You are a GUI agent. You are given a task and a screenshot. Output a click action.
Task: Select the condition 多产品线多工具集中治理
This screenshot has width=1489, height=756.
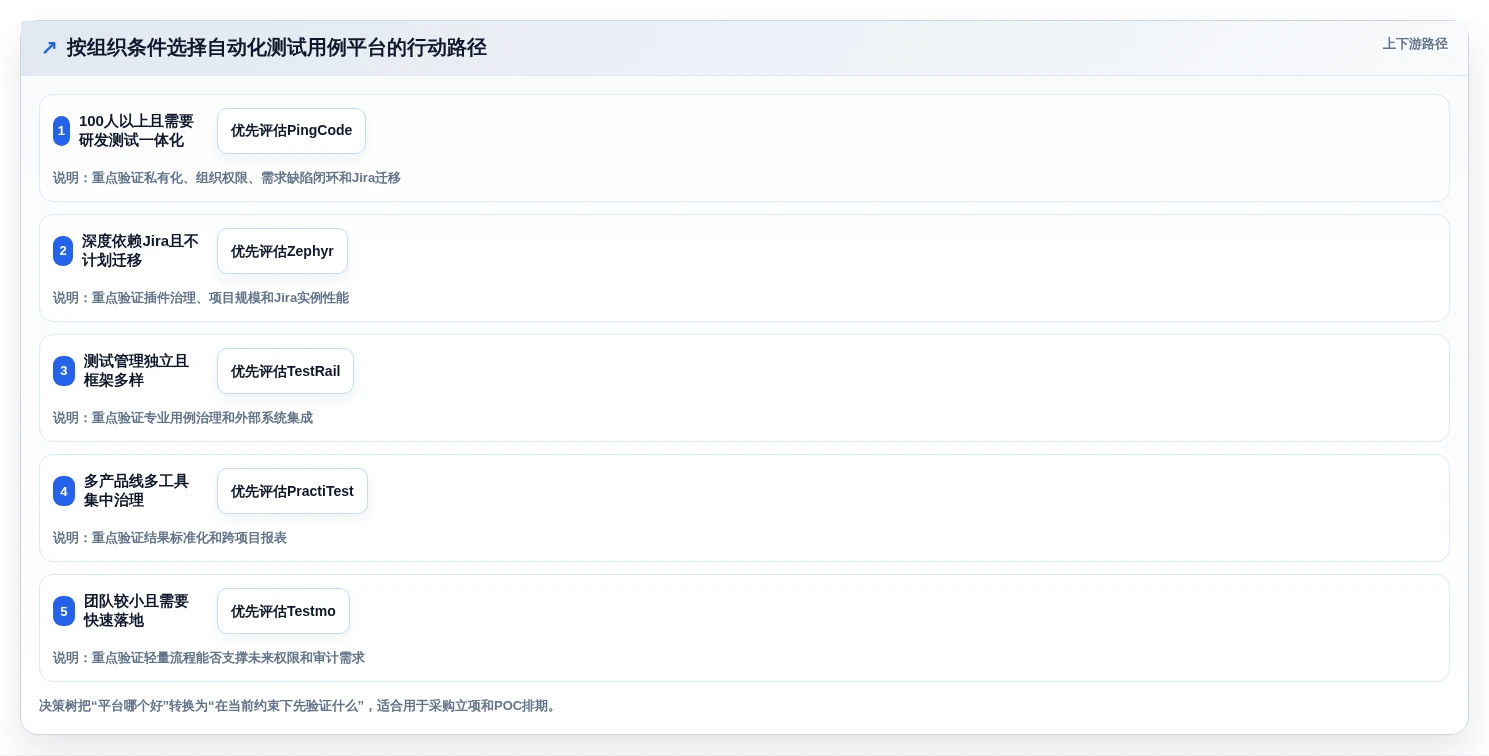point(136,491)
